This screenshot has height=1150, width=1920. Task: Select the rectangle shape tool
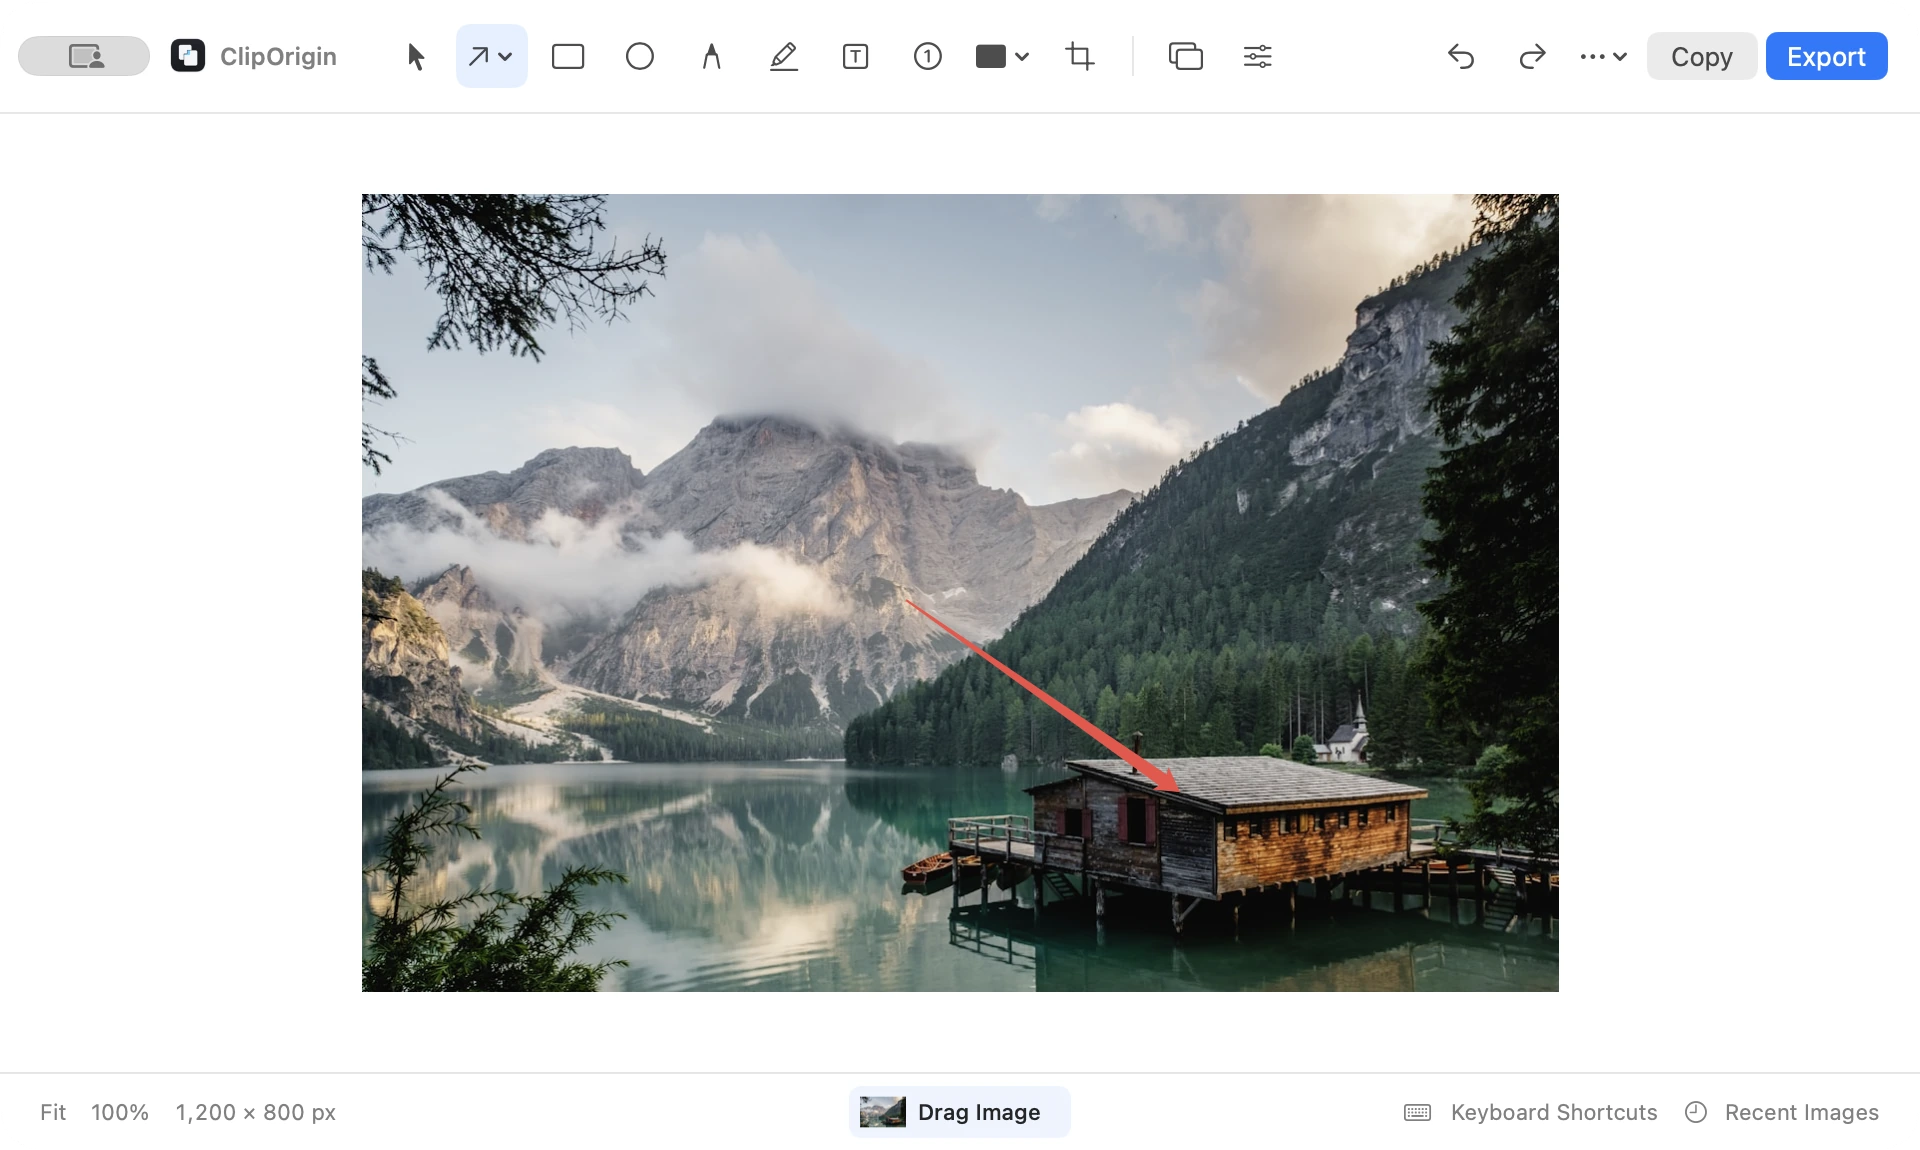pos(568,57)
